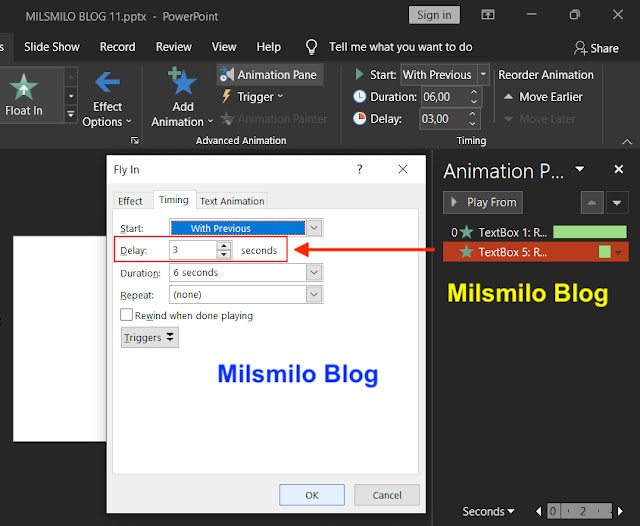Click the Animation Painter tool
The image size is (640, 526).
(274, 119)
